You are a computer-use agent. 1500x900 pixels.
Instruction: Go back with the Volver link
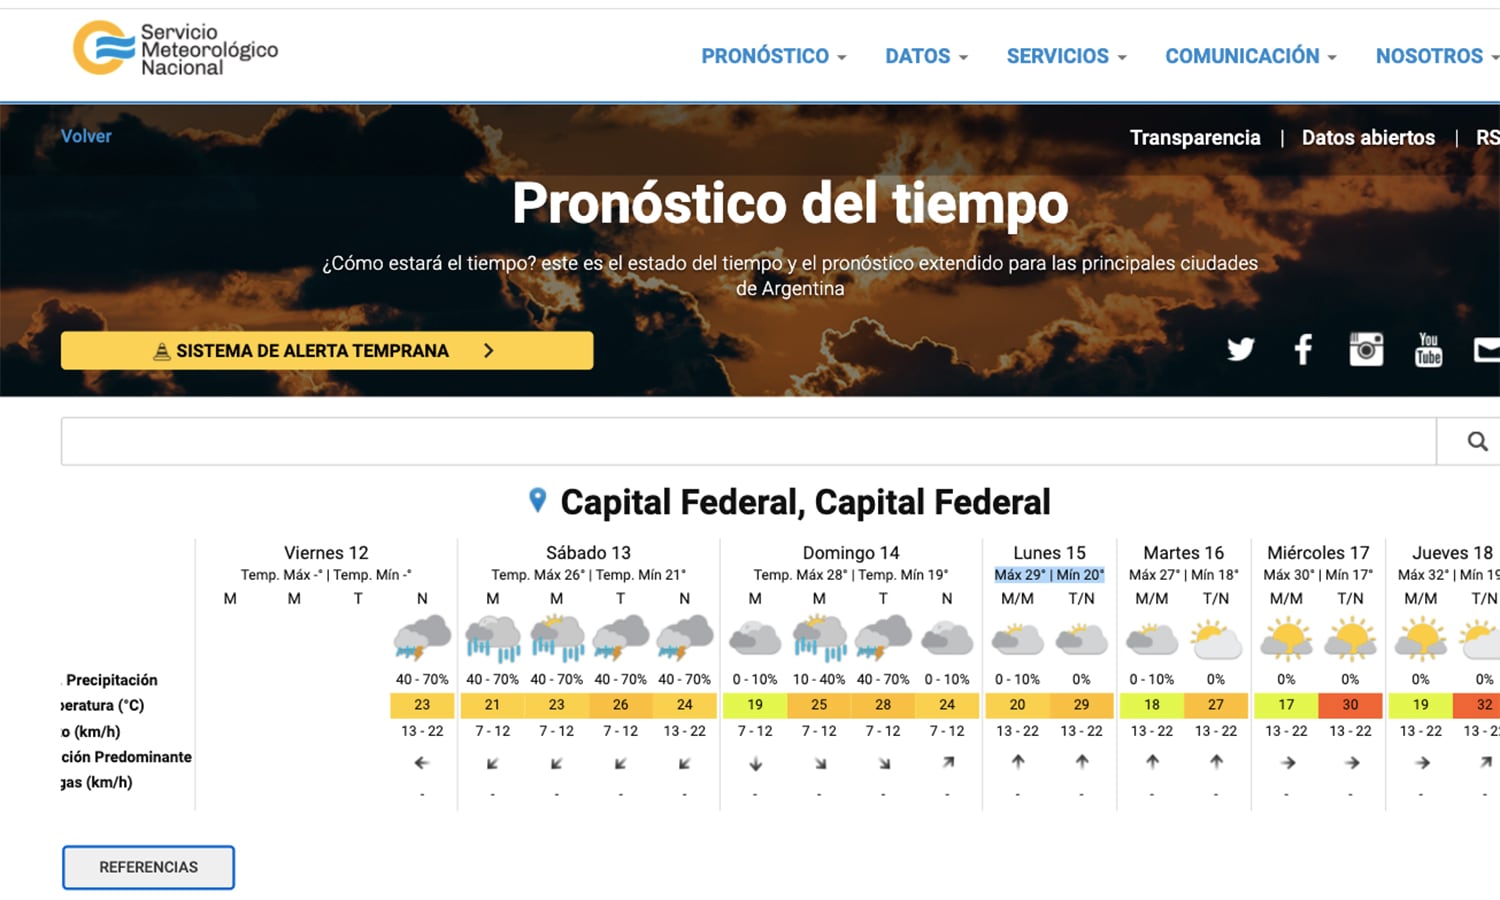(x=86, y=136)
